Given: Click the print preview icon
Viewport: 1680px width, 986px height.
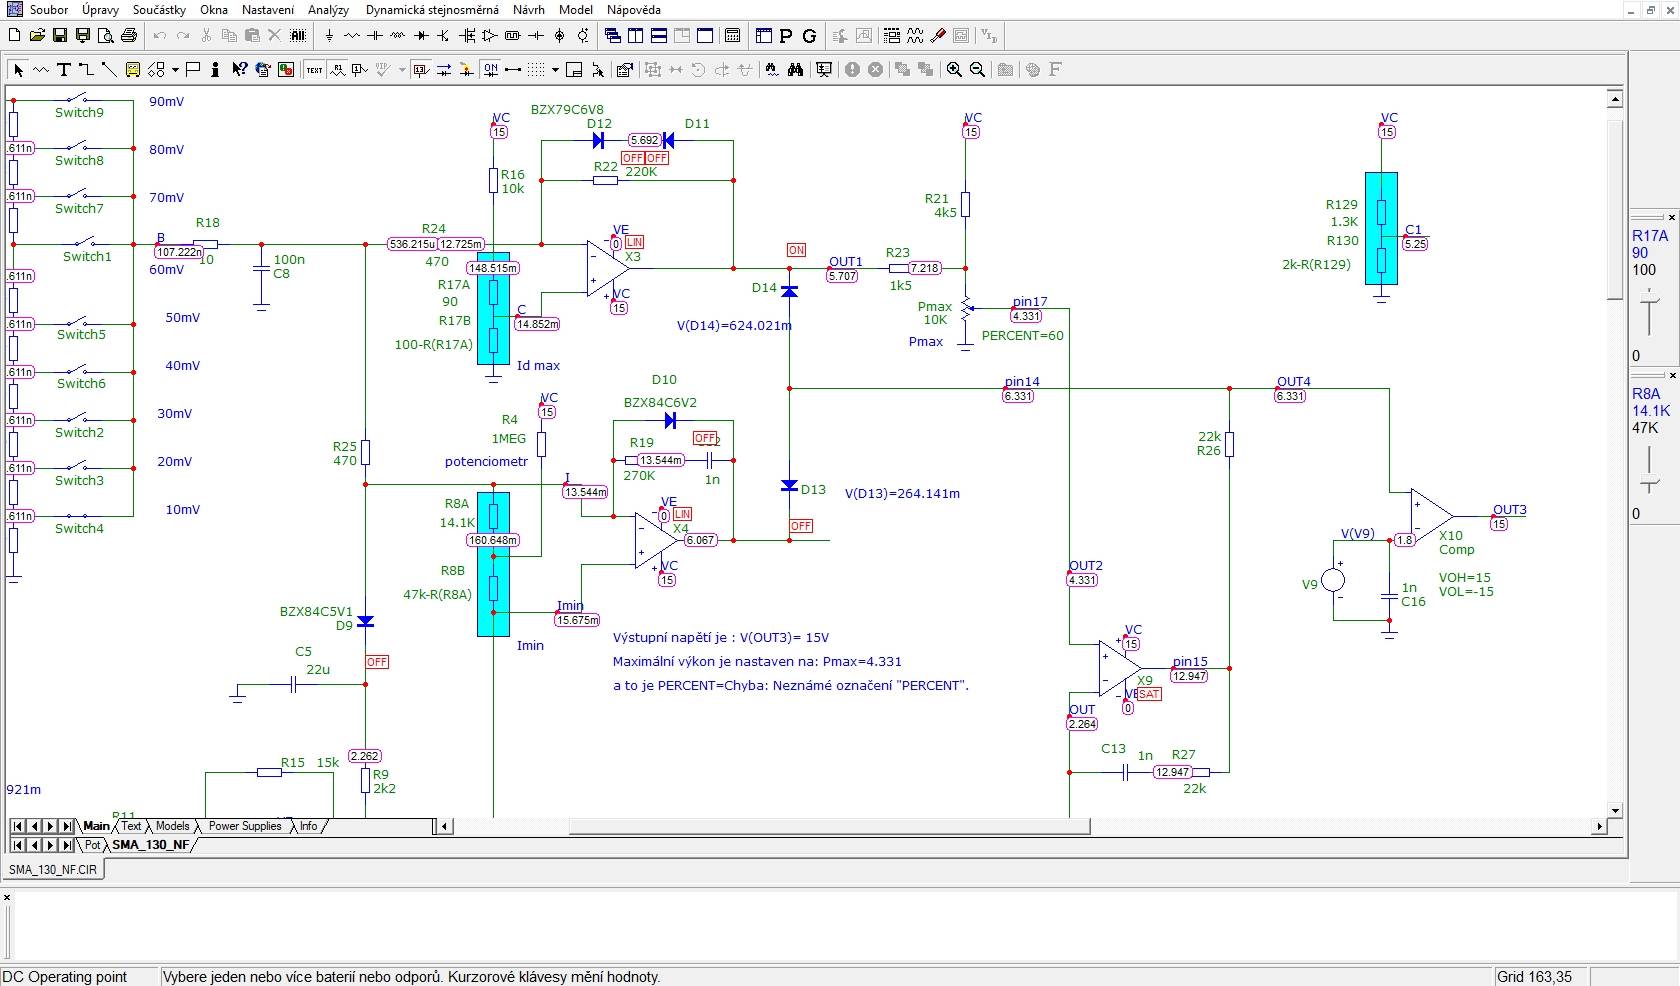Looking at the screenshot, I should [x=106, y=36].
